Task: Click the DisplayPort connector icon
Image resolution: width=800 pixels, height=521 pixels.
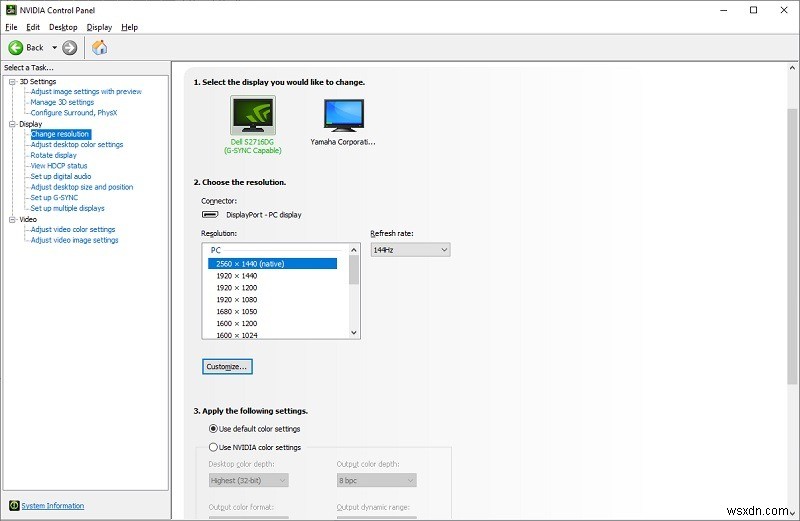Action: click(x=210, y=214)
